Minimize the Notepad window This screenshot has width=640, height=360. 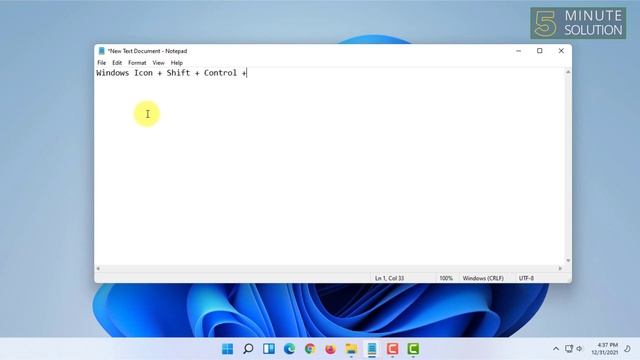pos(518,51)
